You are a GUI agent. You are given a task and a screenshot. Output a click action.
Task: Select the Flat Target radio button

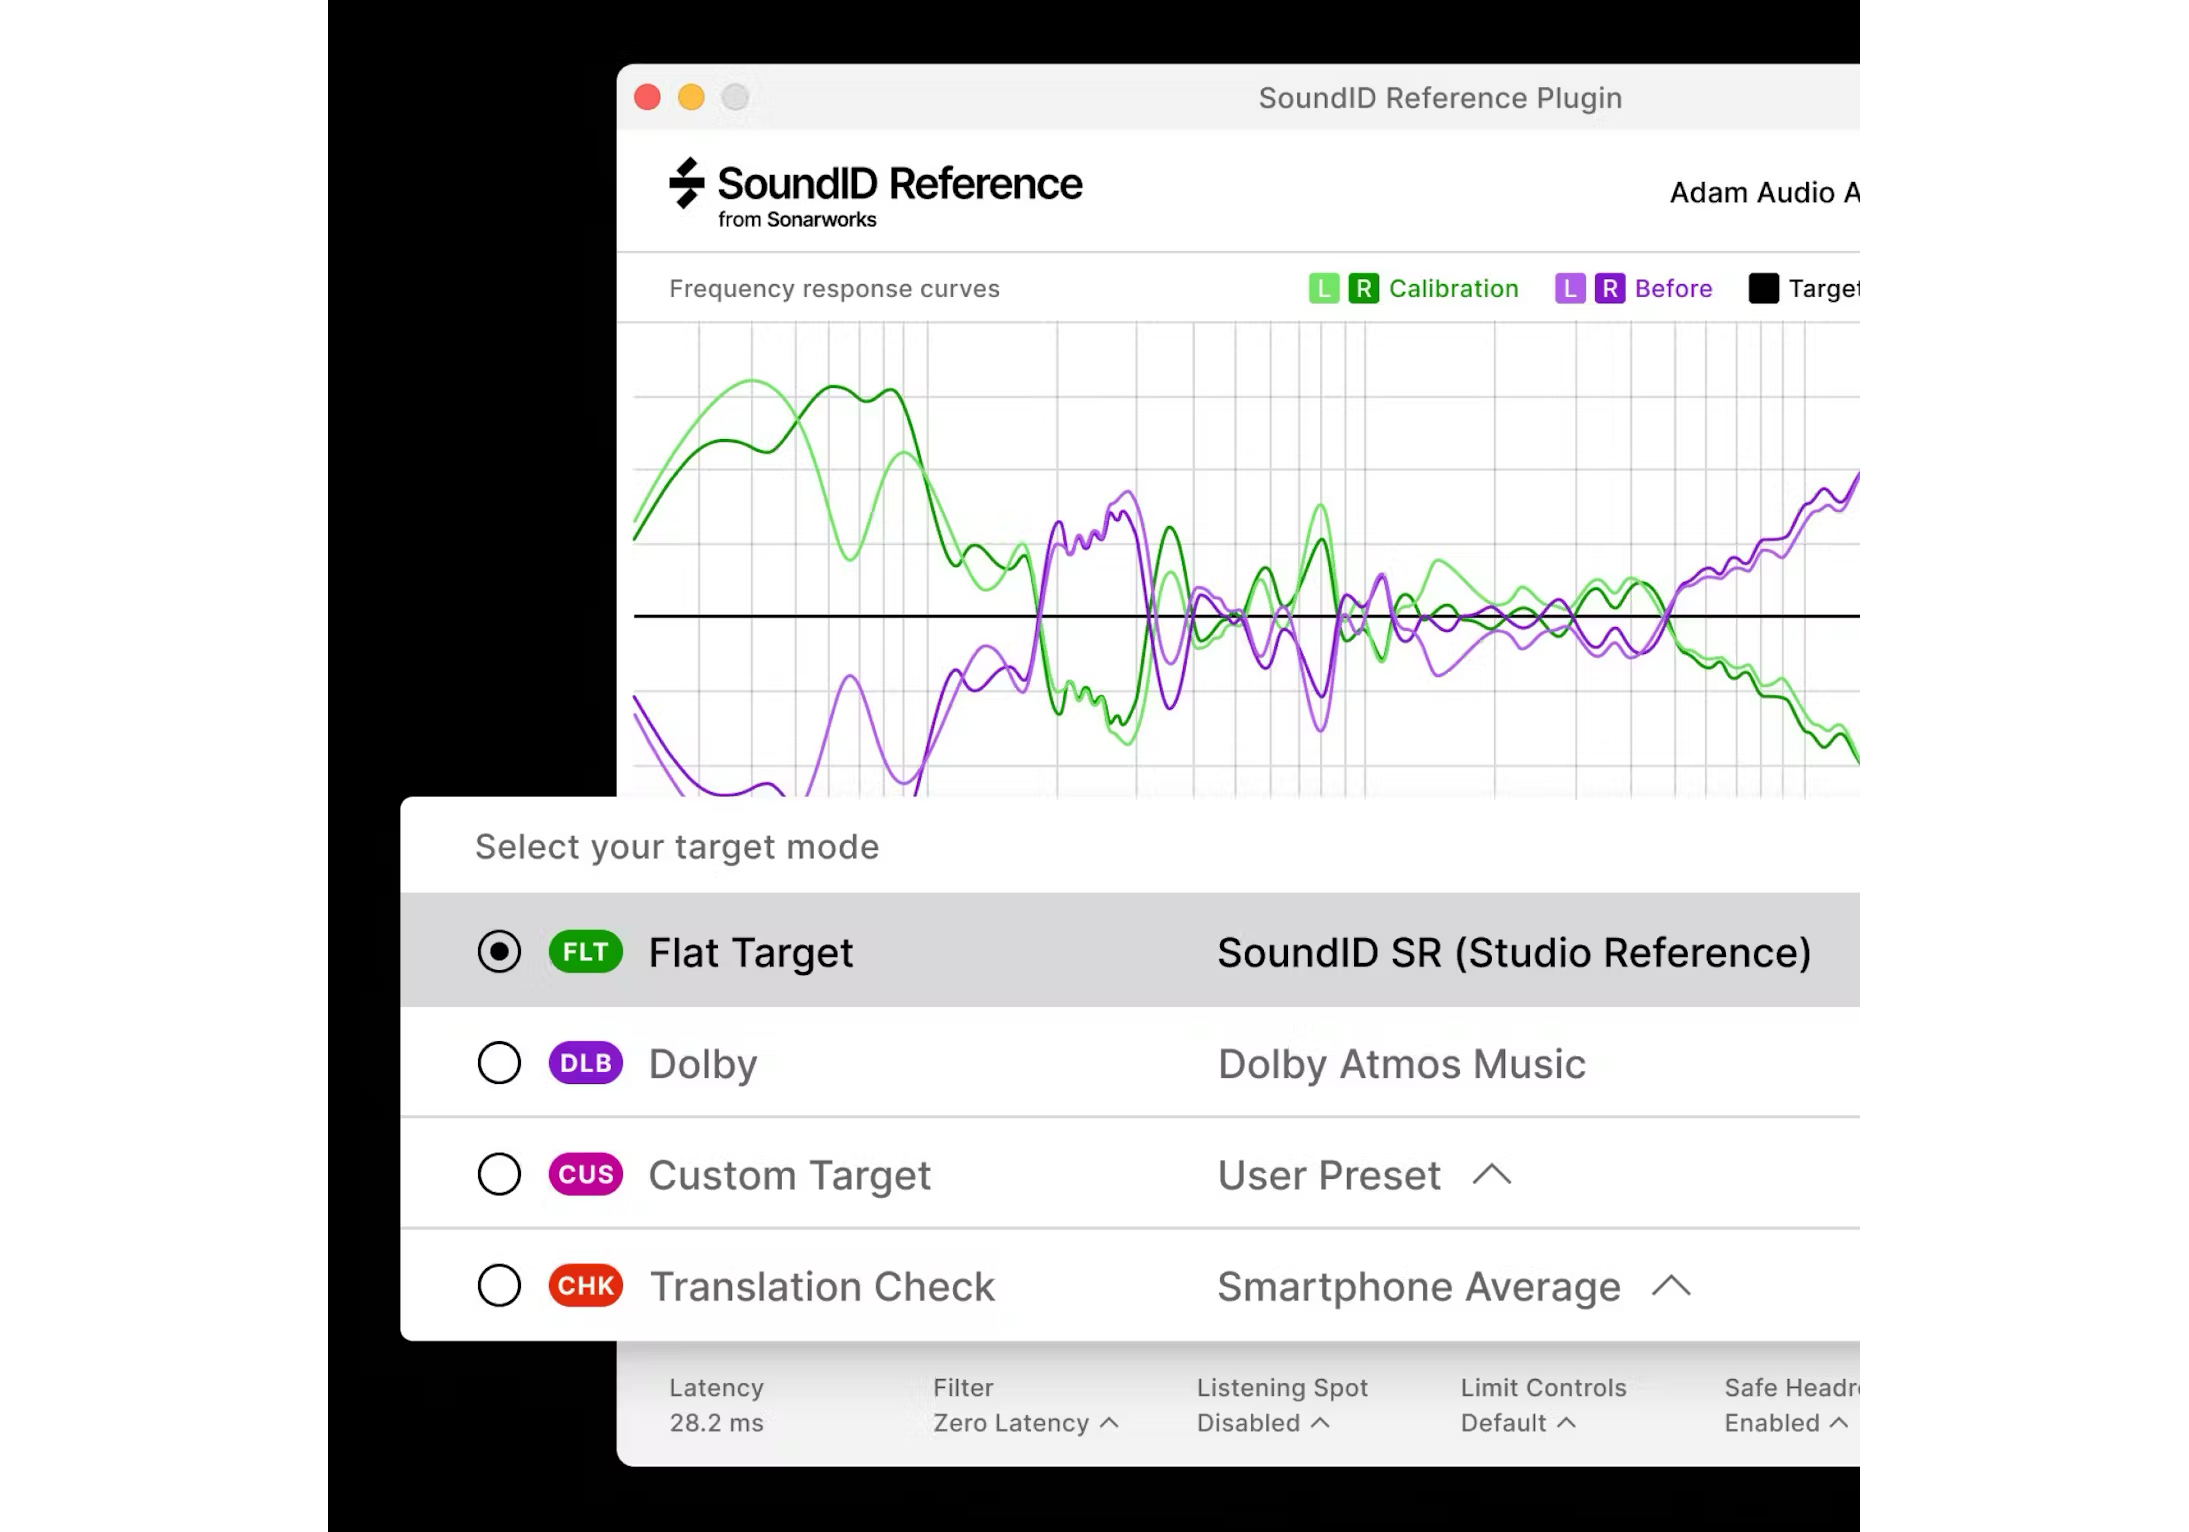click(x=499, y=952)
